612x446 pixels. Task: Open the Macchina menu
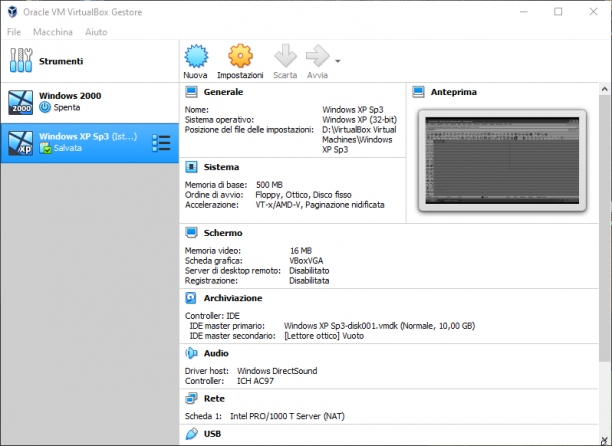click(x=53, y=32)
